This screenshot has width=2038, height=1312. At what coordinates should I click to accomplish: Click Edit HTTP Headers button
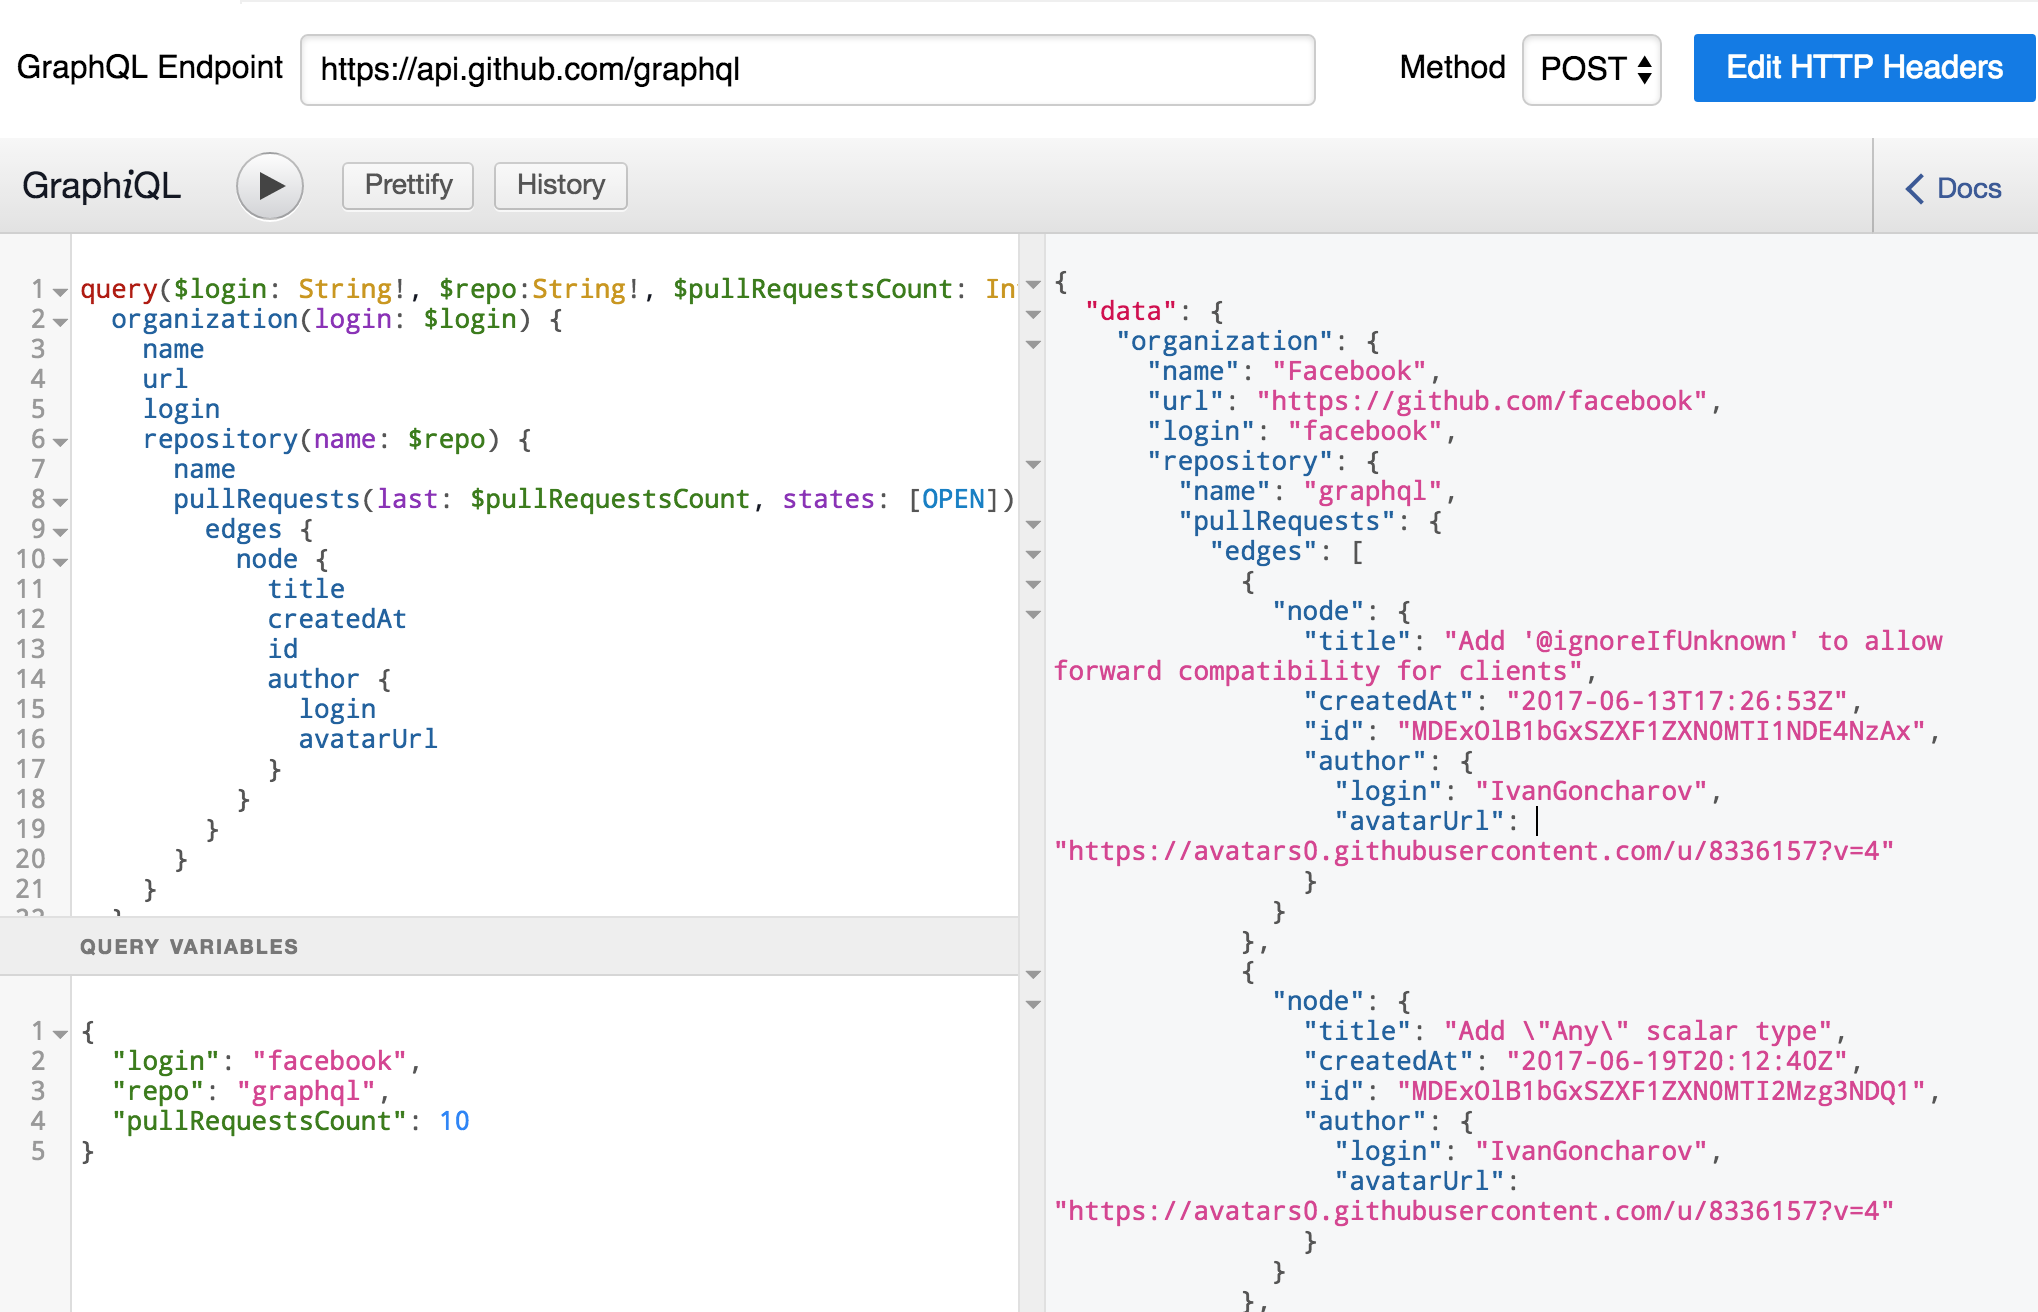tap(1863, 68)
